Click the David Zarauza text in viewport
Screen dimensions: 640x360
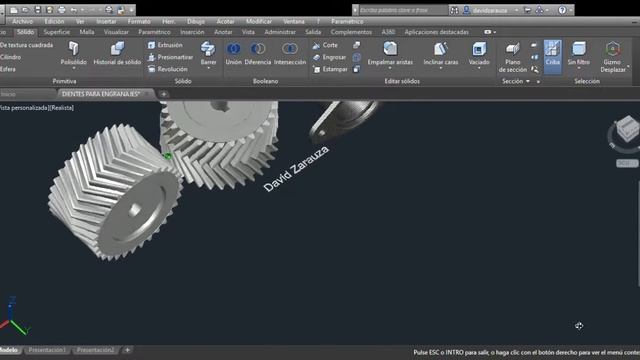coord(296,169)
